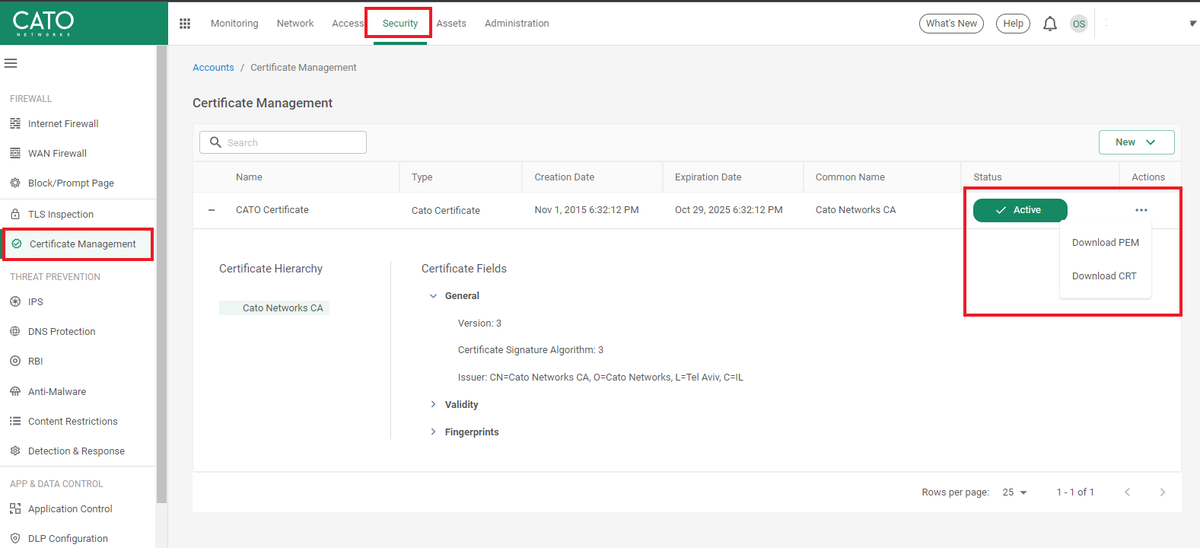
Task: Open the Monitoring menu
Action: pyautogui.click(x=234, y=23)
